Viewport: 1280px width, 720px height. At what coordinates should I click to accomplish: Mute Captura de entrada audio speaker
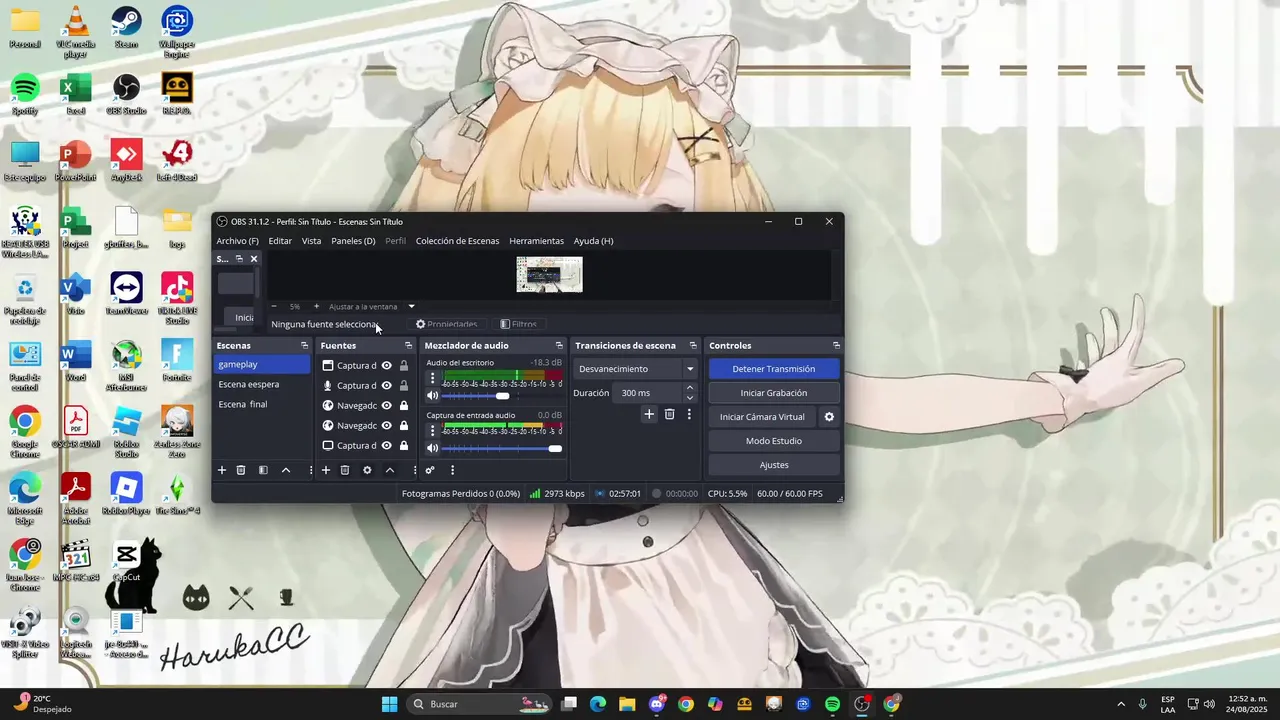click(x=432, y=448)
